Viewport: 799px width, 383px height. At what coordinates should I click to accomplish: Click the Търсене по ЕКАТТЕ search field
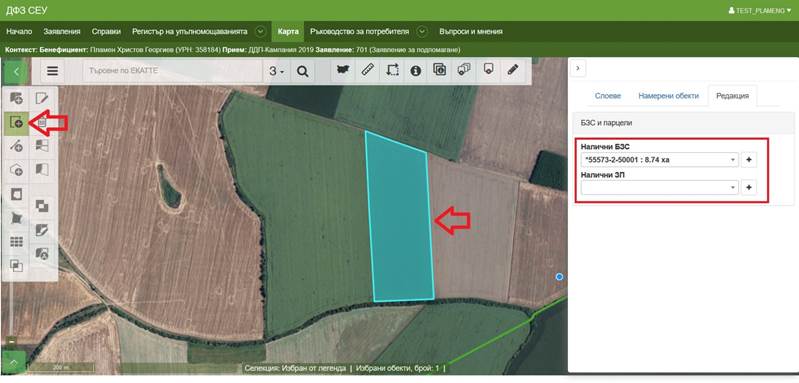173,71
